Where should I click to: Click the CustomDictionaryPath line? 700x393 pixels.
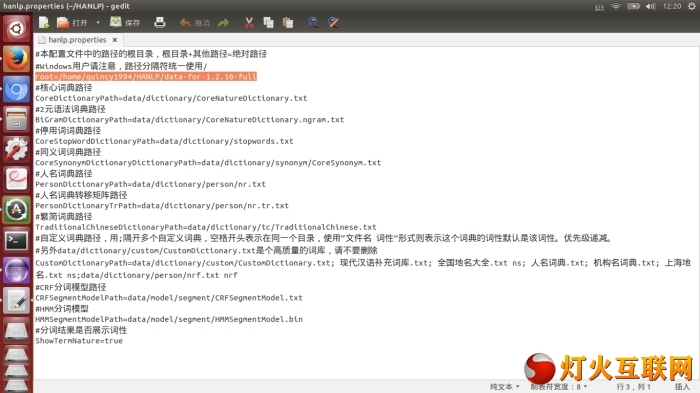(363, 269)
